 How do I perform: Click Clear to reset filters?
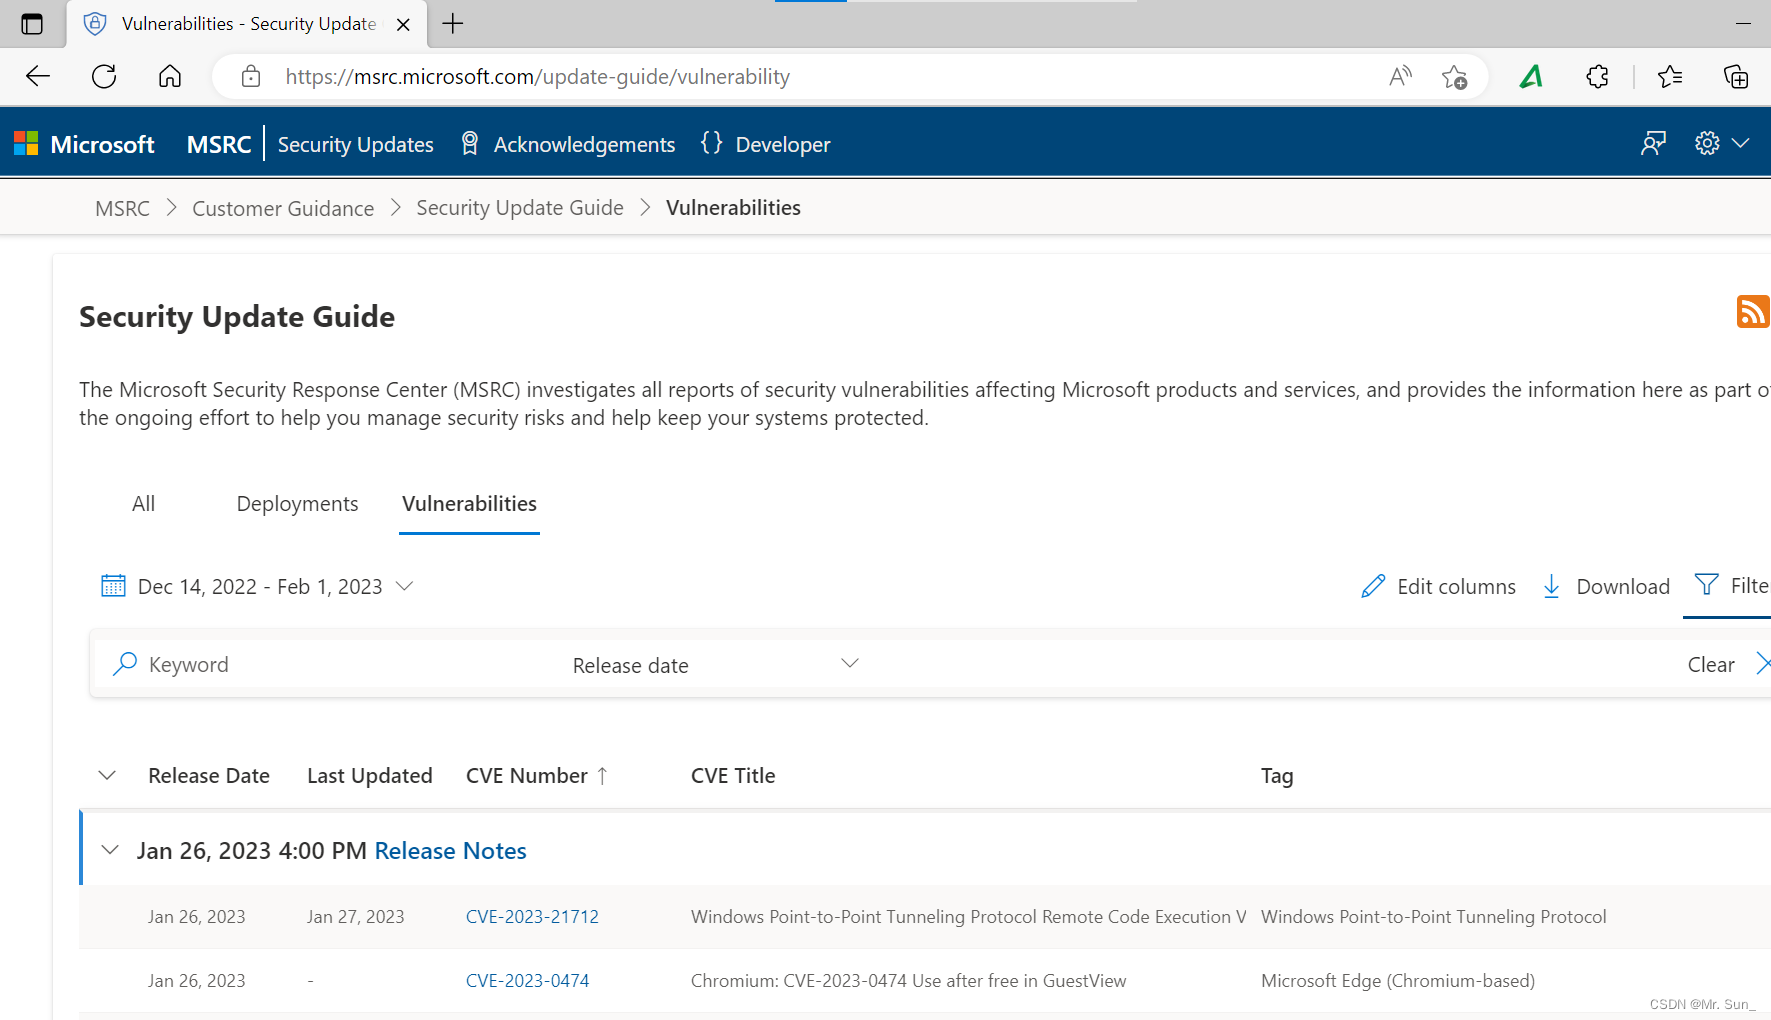[1711, 664]
